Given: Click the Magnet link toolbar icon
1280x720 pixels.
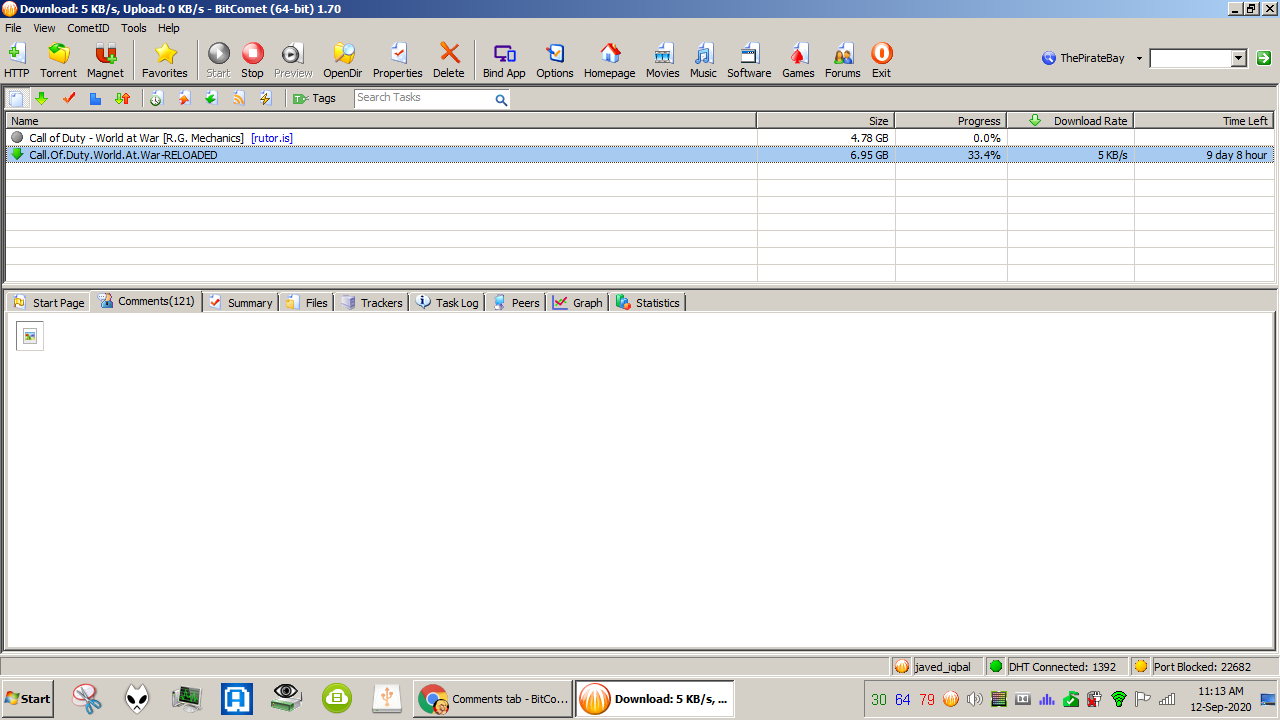Looking at the screenshot, I should [105, 60].
